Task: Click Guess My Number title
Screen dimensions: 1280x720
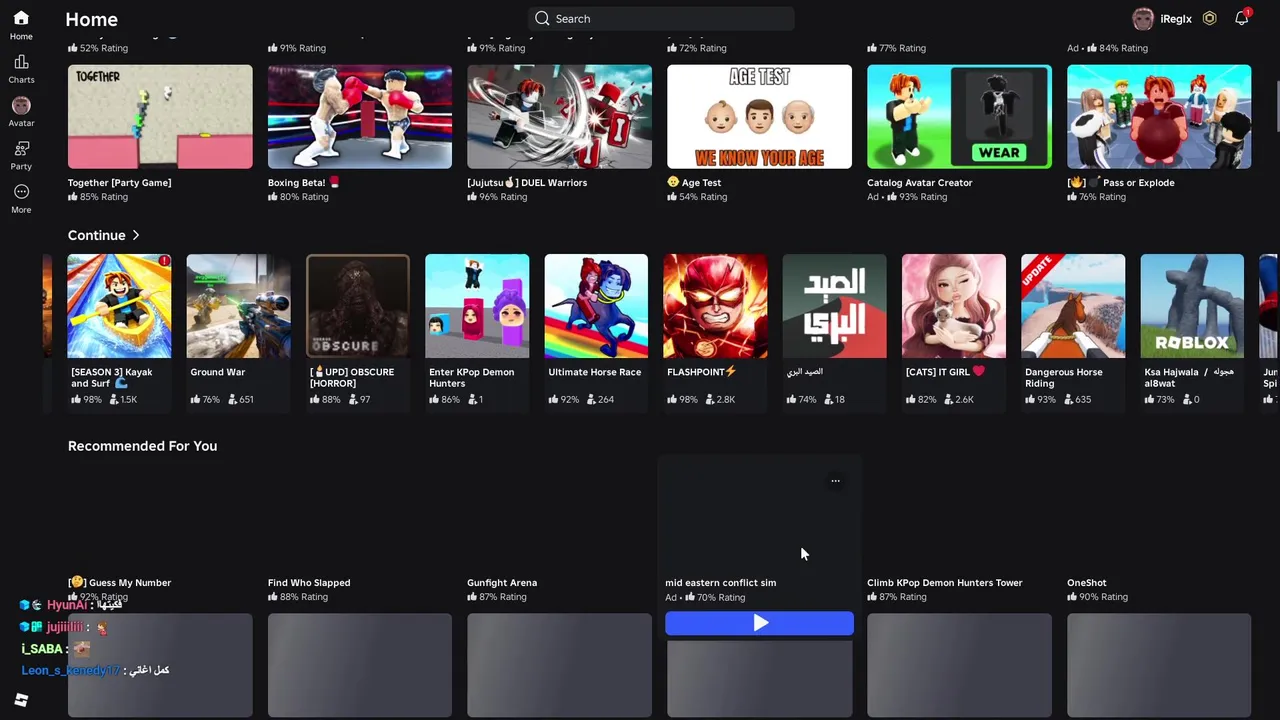Action: pos(119,583)
